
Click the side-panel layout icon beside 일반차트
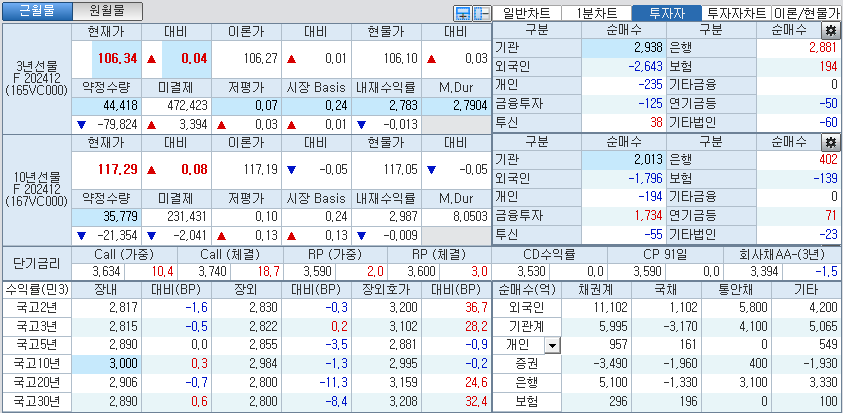coord(480,13)
